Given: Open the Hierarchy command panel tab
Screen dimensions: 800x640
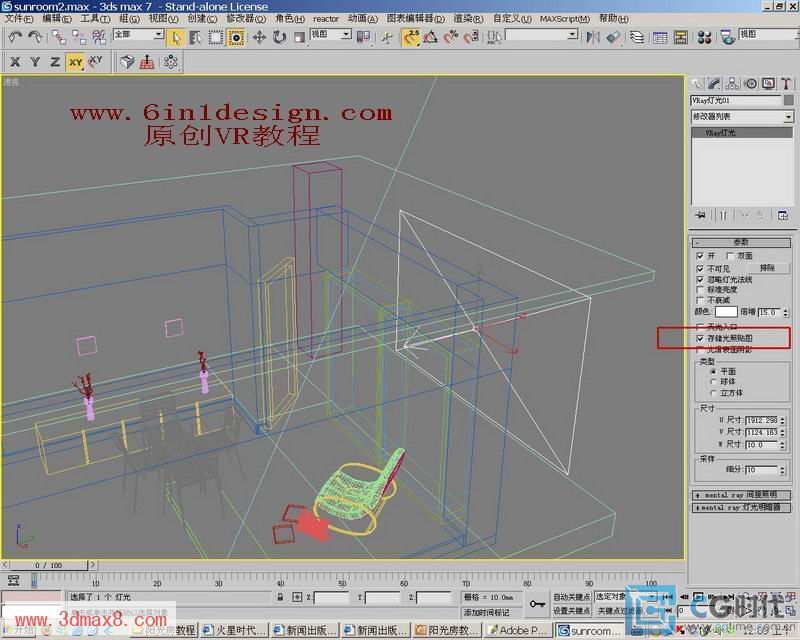Looking at the screenshot, I should [732, 84].
